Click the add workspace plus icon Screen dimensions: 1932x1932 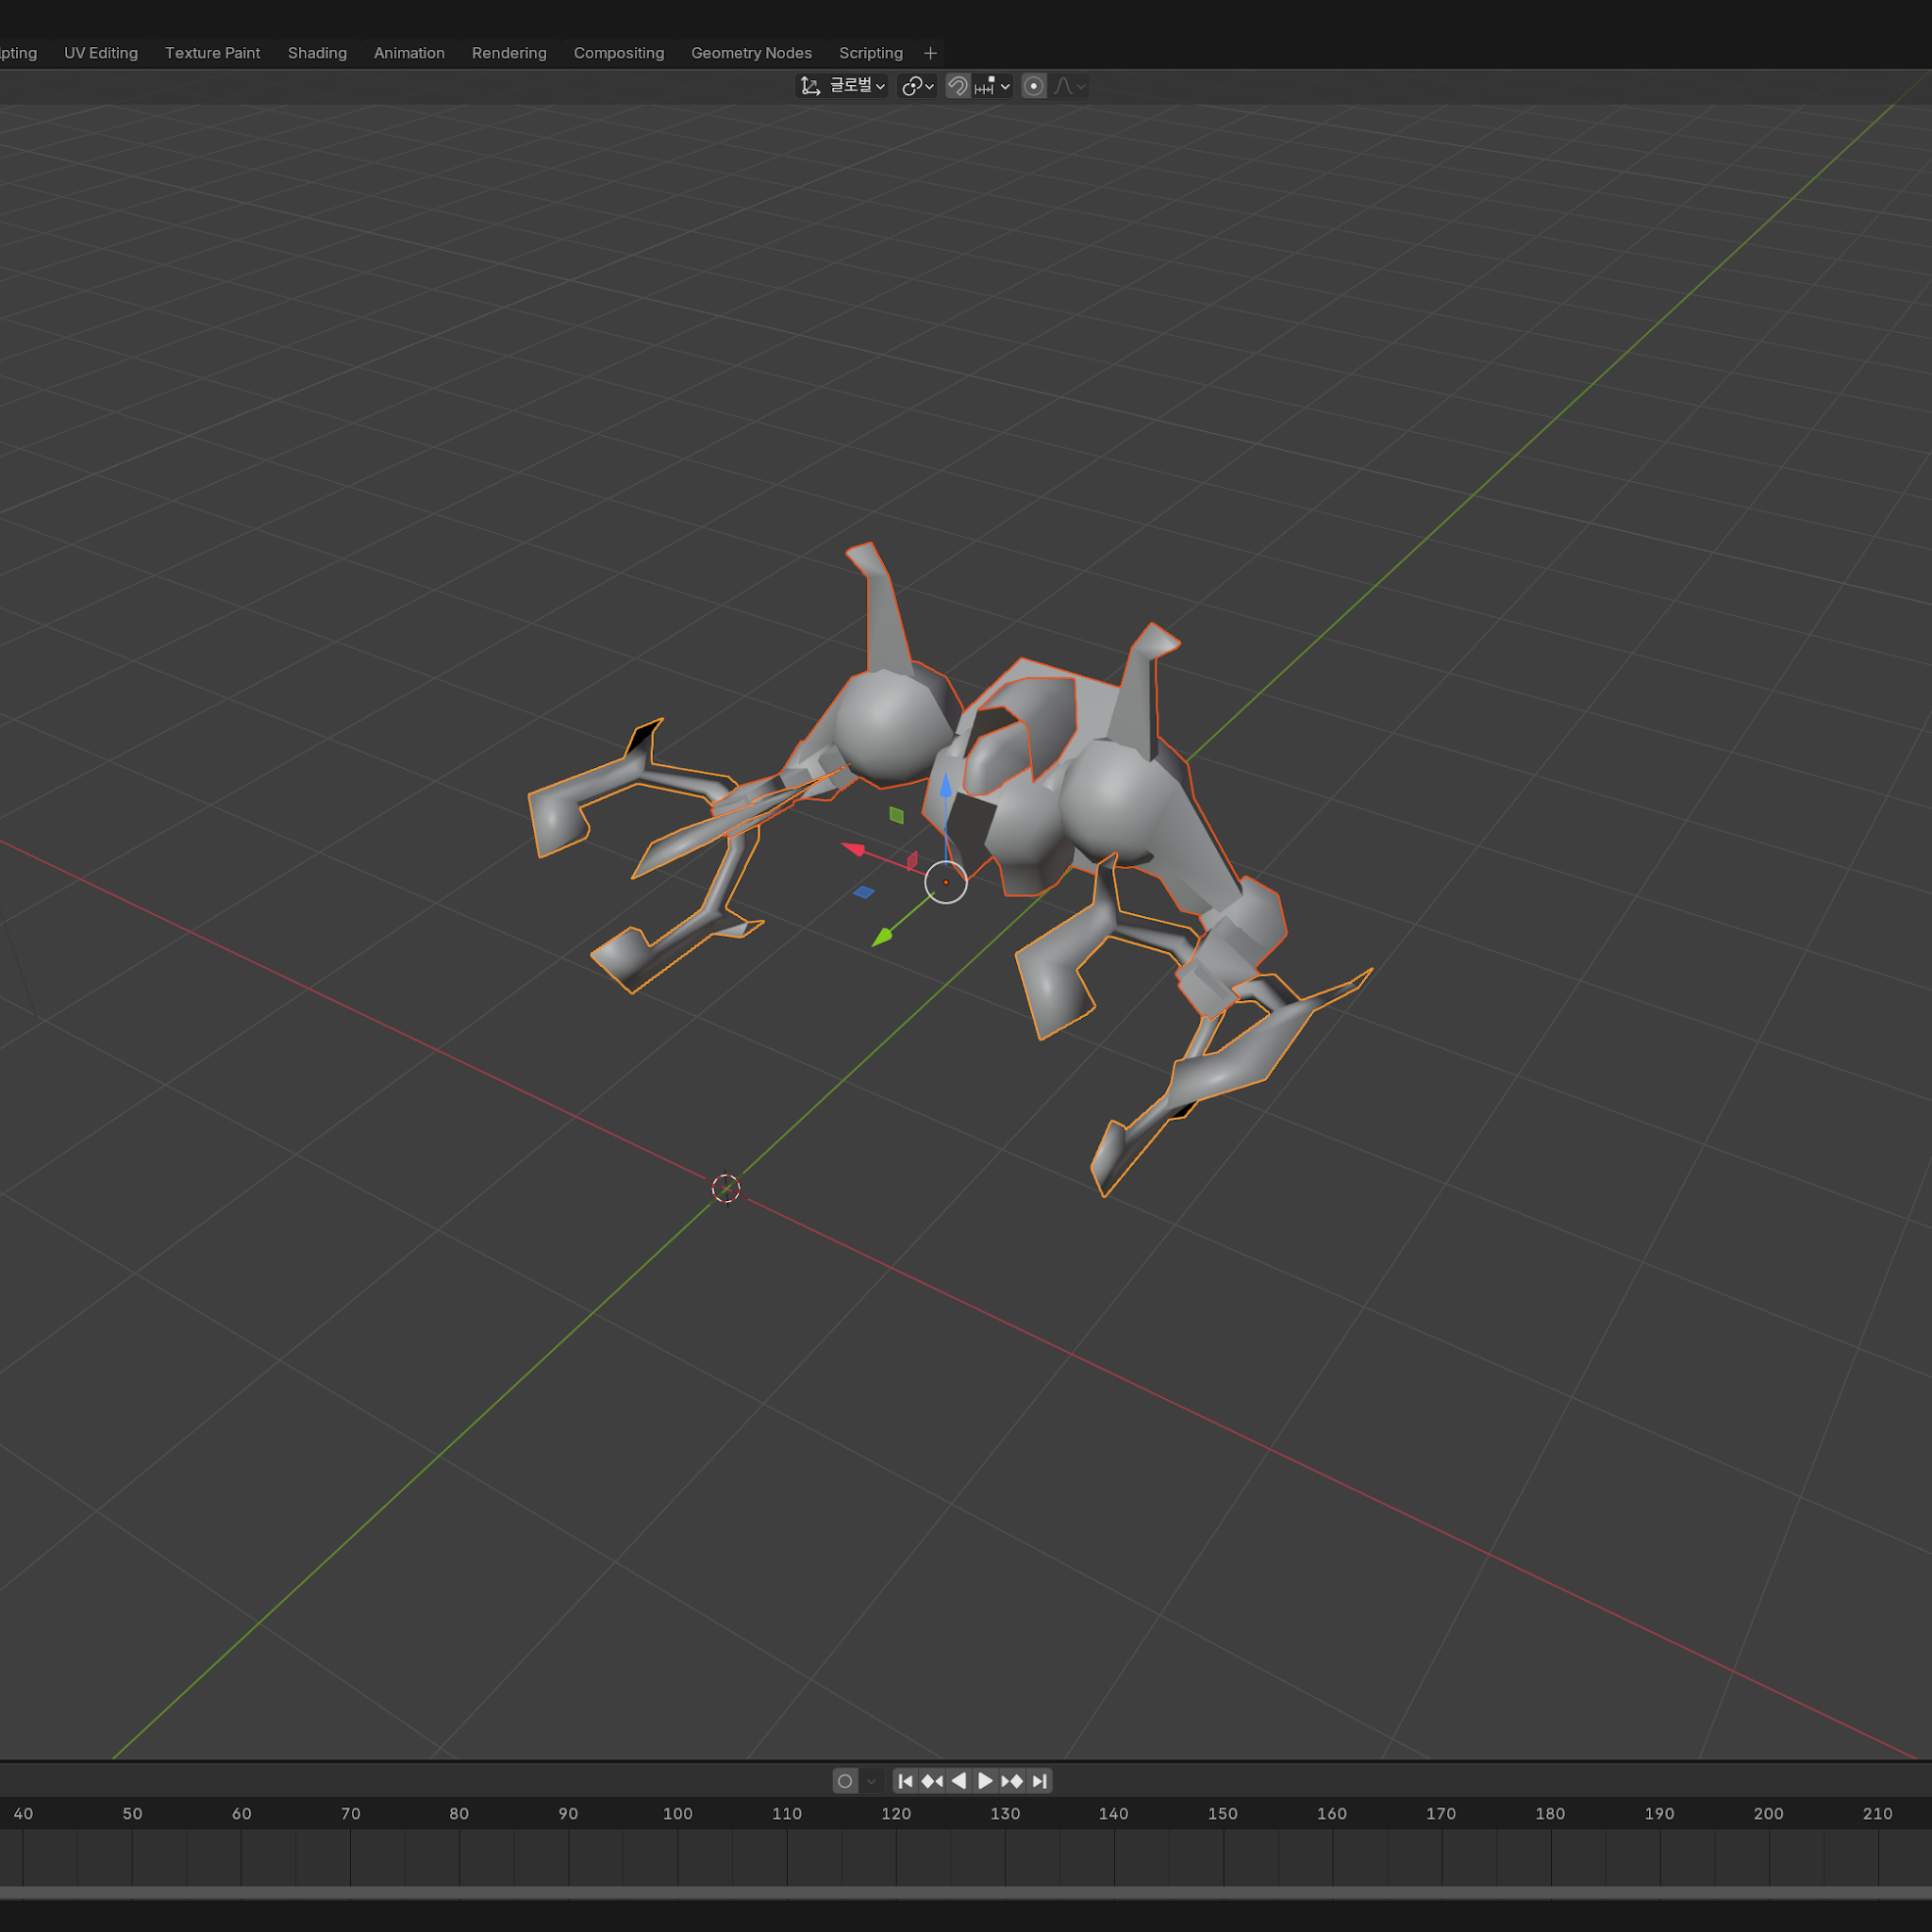[930, 53]
